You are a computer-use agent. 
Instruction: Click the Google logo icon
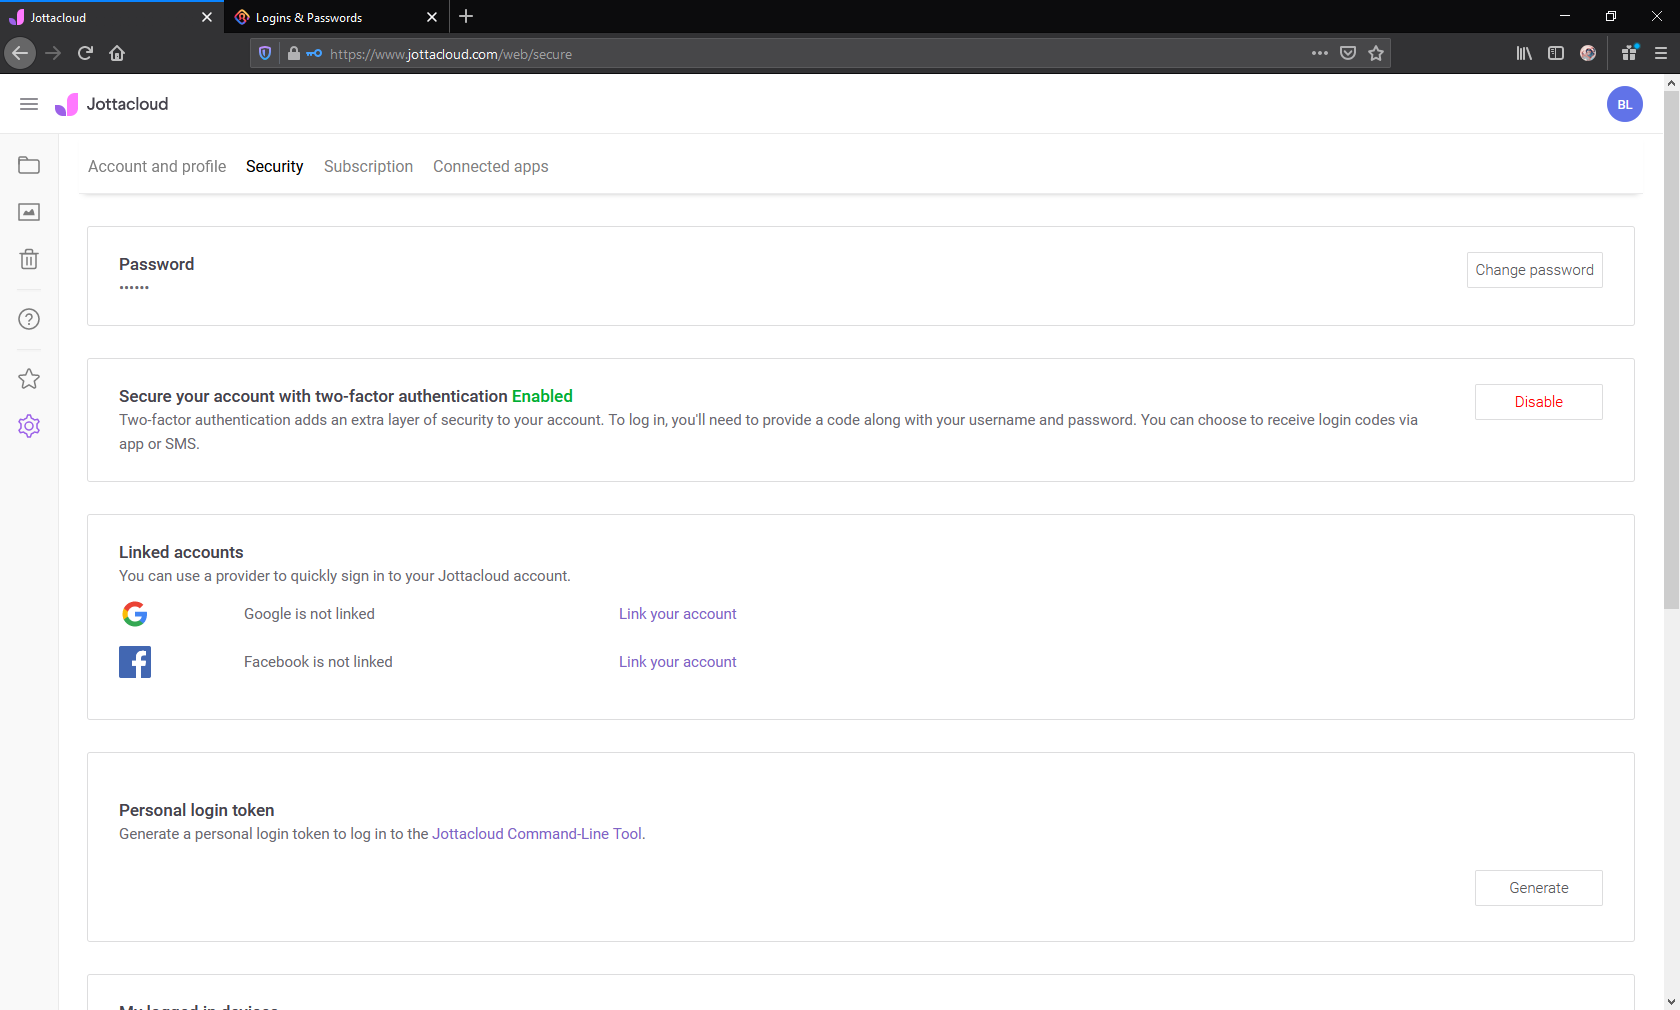click(135, 614)
